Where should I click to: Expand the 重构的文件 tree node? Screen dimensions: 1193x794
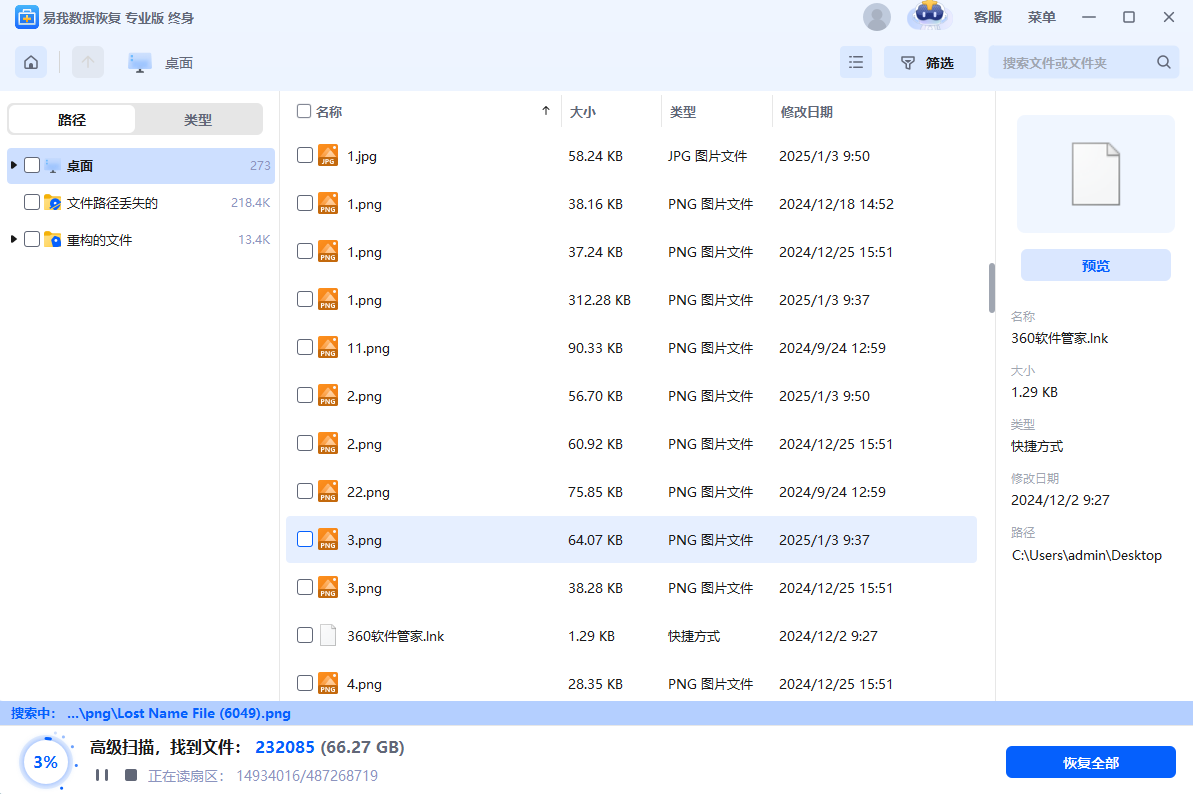[14, 240]
